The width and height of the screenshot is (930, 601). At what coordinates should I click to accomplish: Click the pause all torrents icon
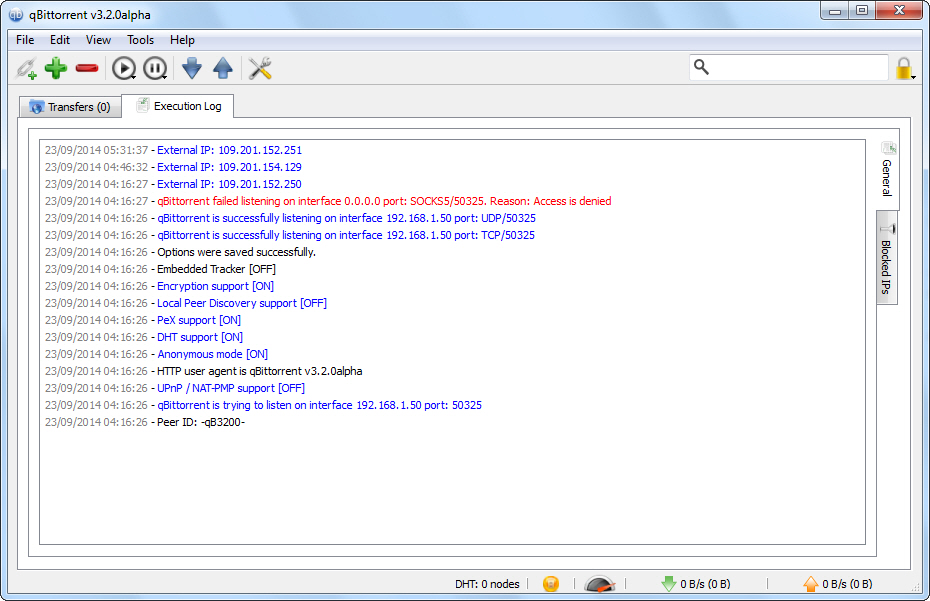pos(155,68)
